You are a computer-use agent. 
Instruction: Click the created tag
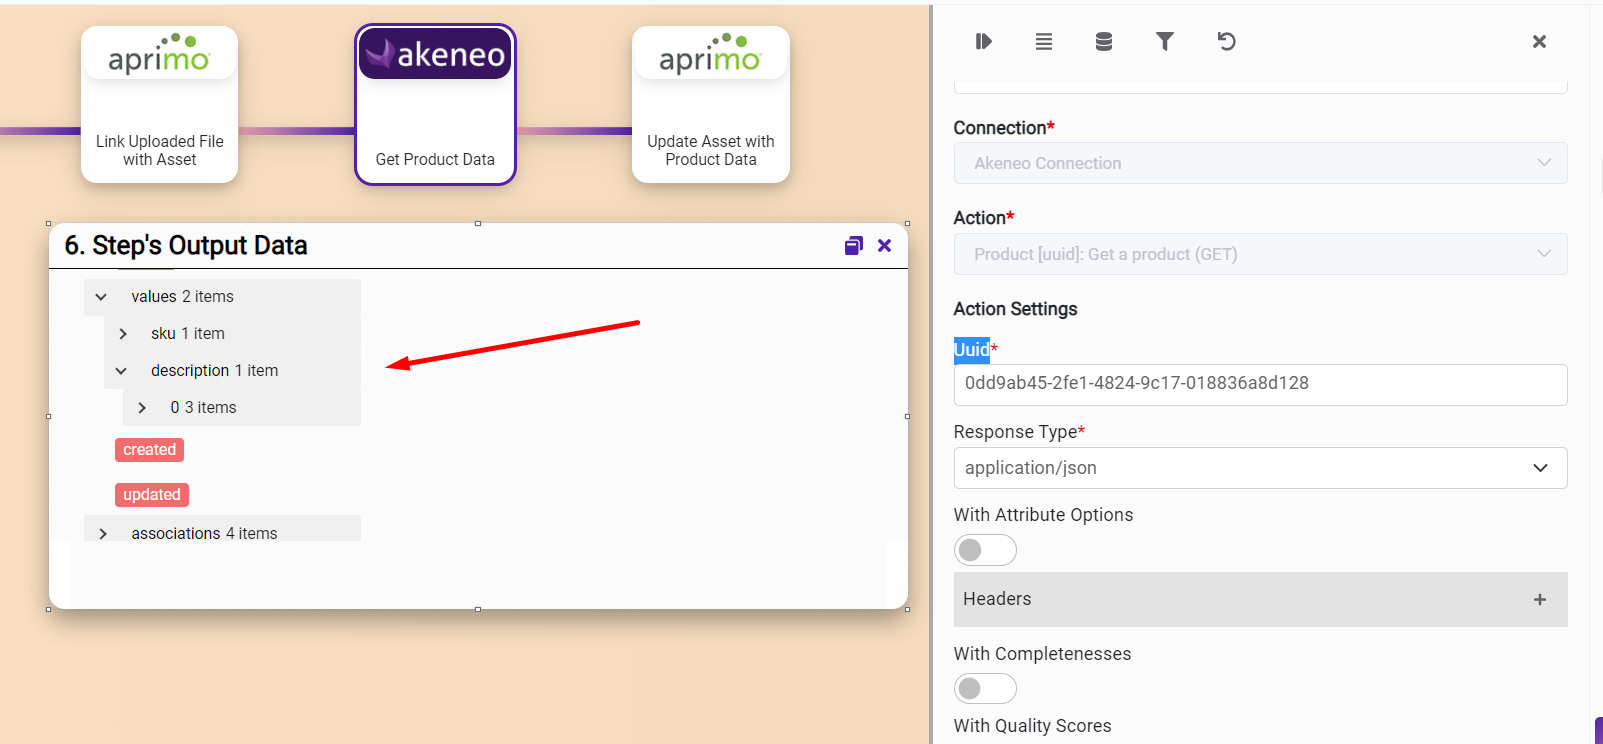[149, 450]
